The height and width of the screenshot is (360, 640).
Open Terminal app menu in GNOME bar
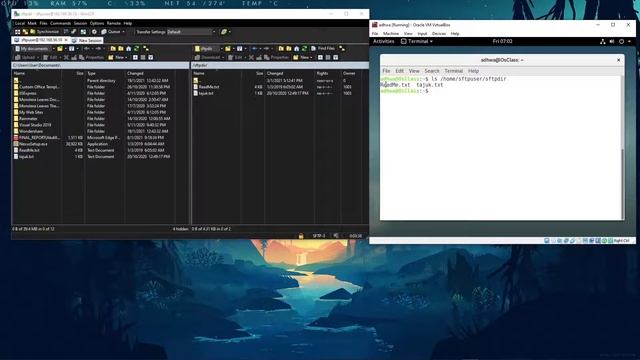coord(417,41)
